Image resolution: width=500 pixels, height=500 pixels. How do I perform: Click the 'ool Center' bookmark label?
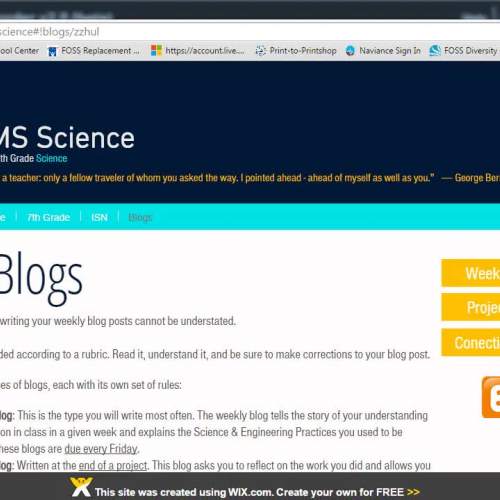pyautogui.click(x=19, y=51)
